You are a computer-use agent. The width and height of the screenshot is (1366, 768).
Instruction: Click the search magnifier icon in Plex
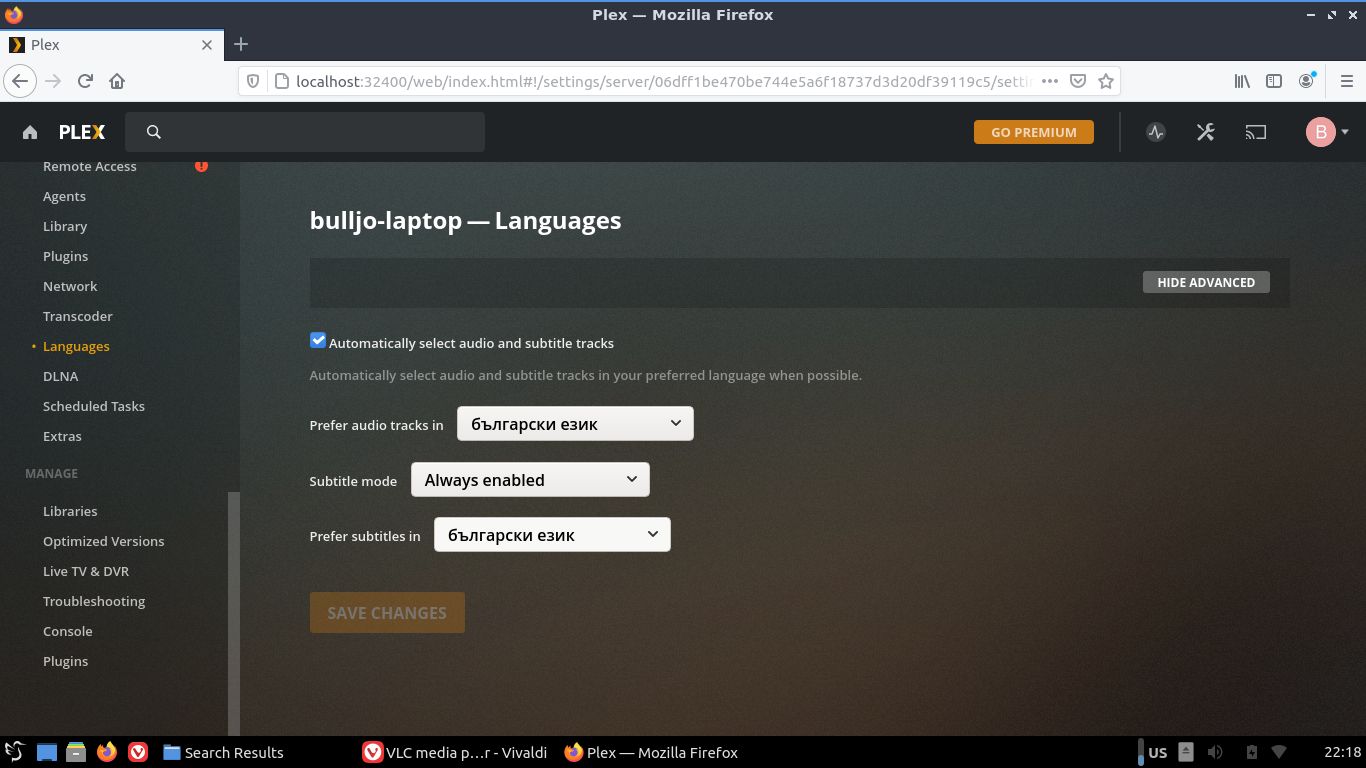pyautogui.click(x=153, y=132)
